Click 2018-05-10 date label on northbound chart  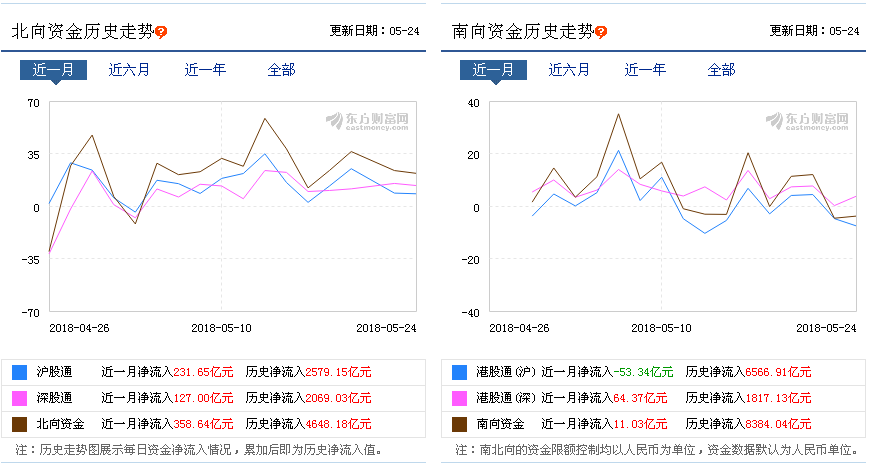pos(221,328)
